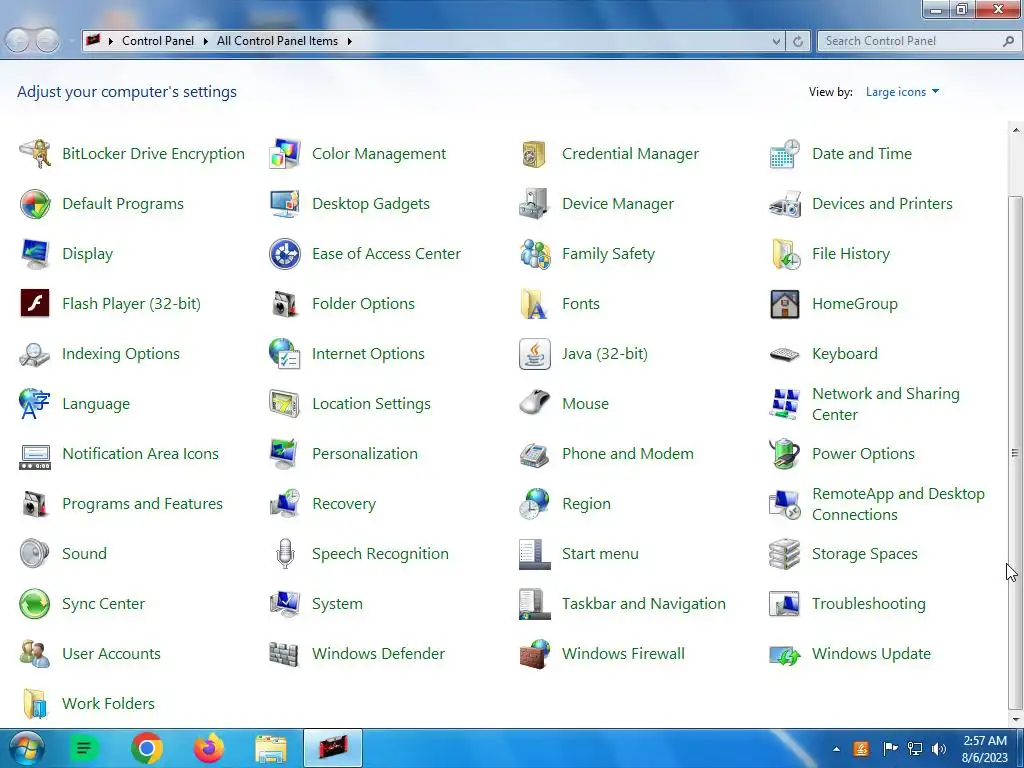
Task: Open the Windows Update icon
Action: tap(784, 654)
